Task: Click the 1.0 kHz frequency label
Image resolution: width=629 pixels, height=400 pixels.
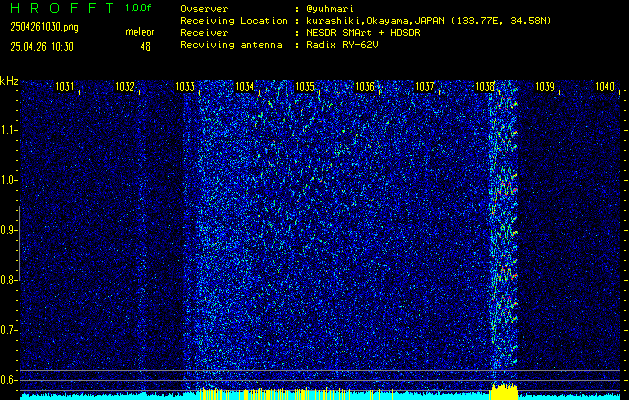Action: (7, 180)
